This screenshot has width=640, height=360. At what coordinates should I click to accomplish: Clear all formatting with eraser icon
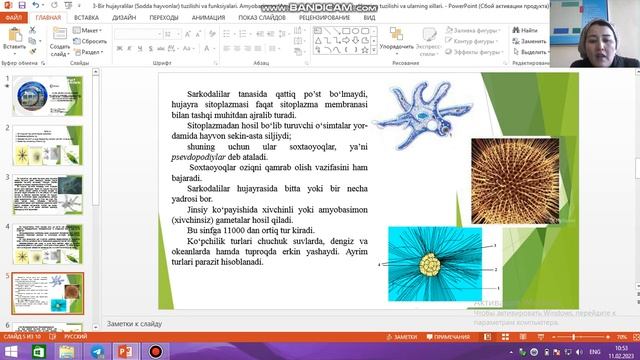tap(212, 34)
